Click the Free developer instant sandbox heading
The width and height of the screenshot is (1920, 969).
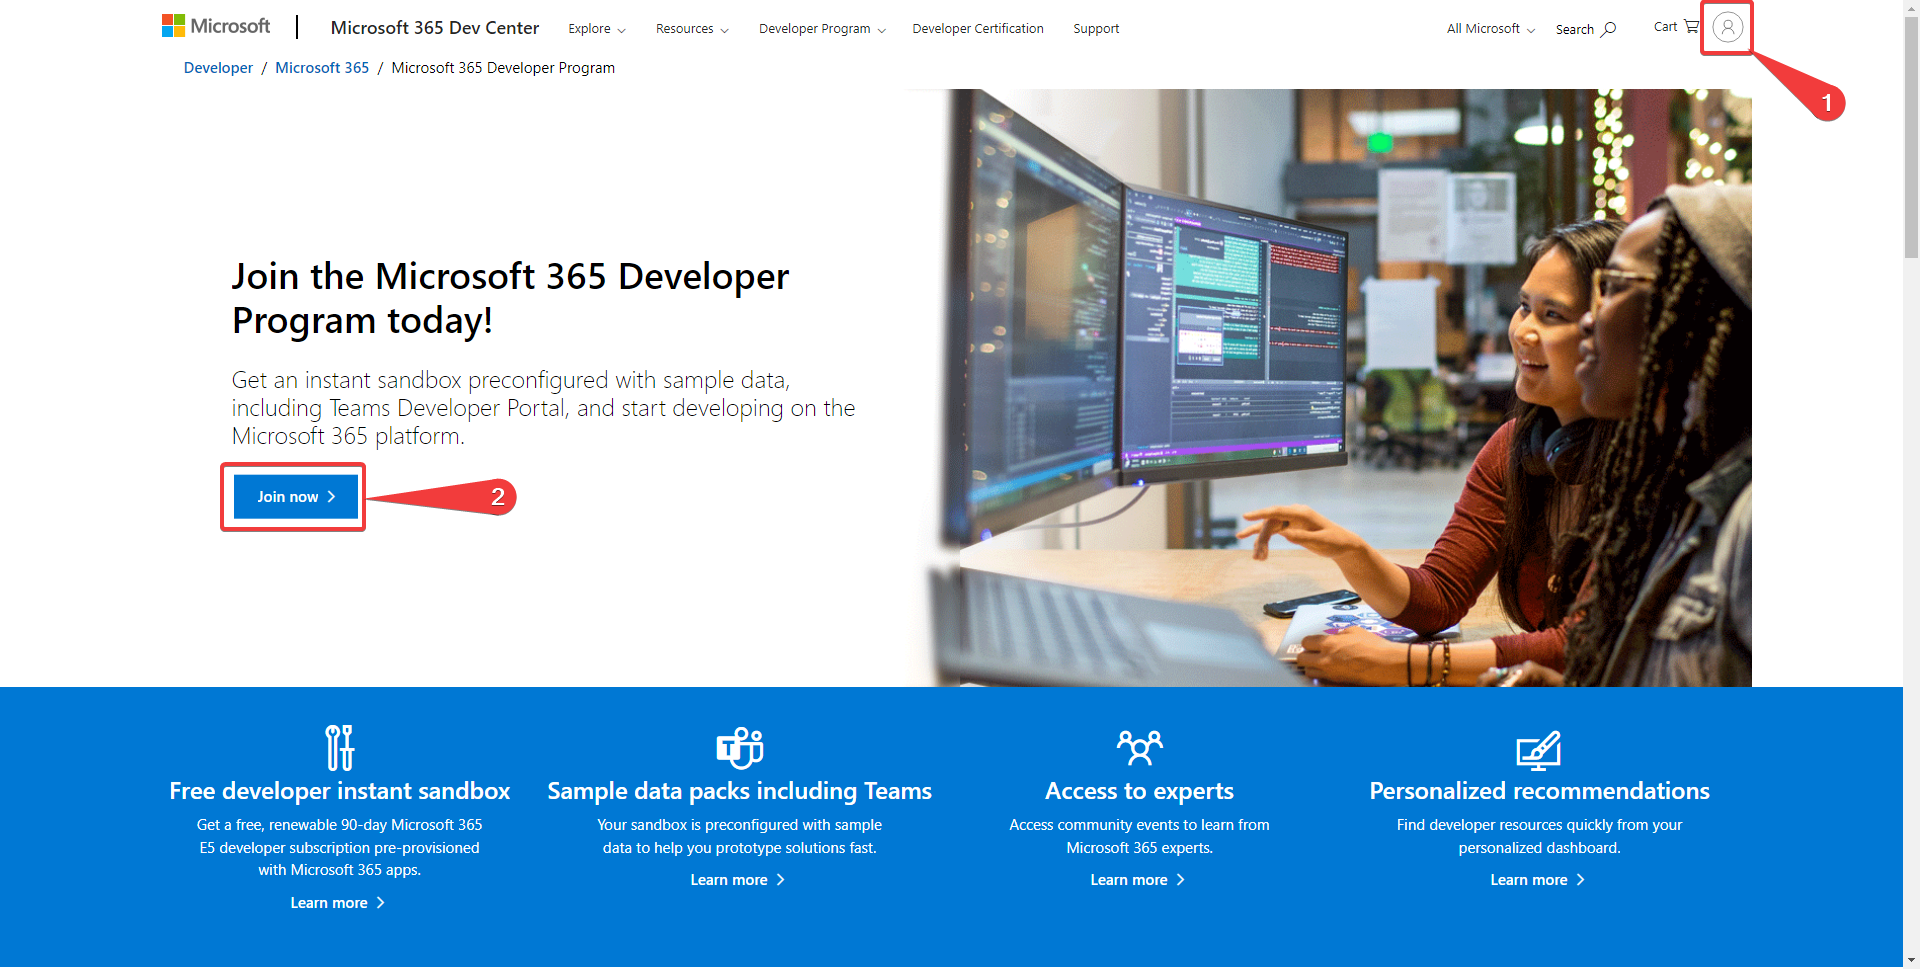click(x=340, y=791)
